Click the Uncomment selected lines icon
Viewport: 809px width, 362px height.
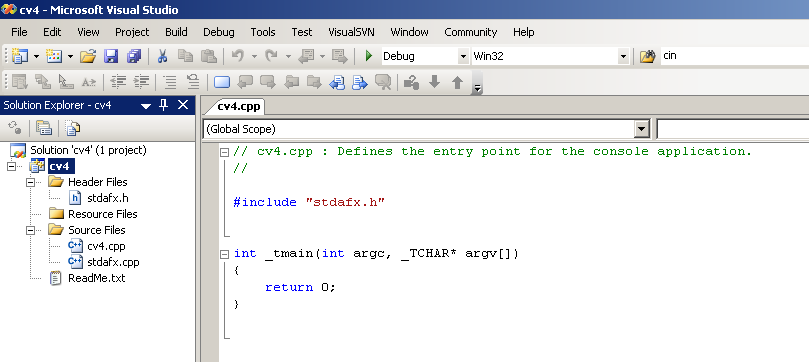tap(193, 81)
